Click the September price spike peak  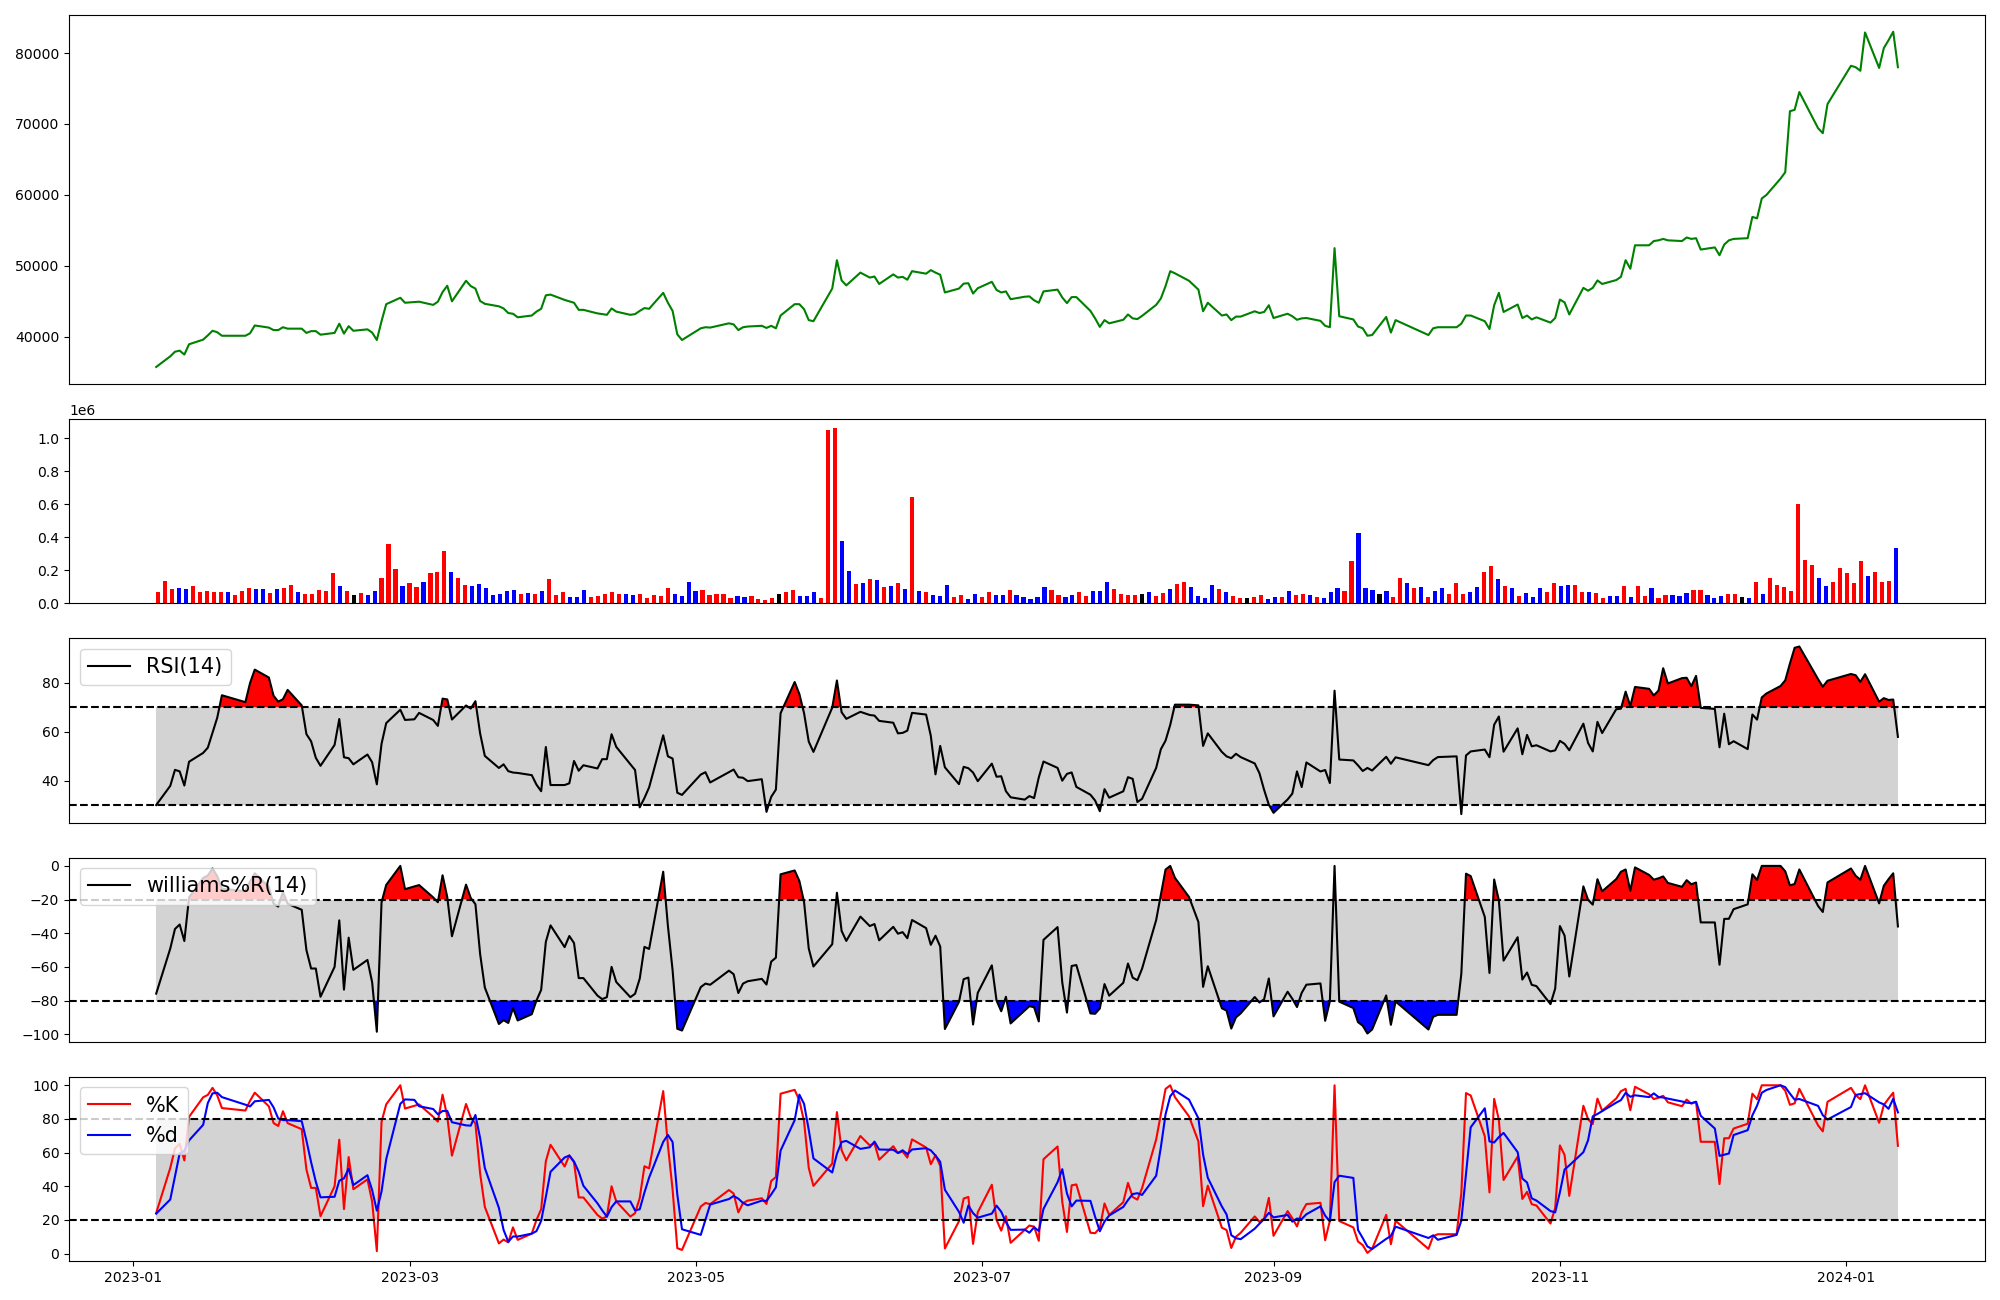(1334, 249)
